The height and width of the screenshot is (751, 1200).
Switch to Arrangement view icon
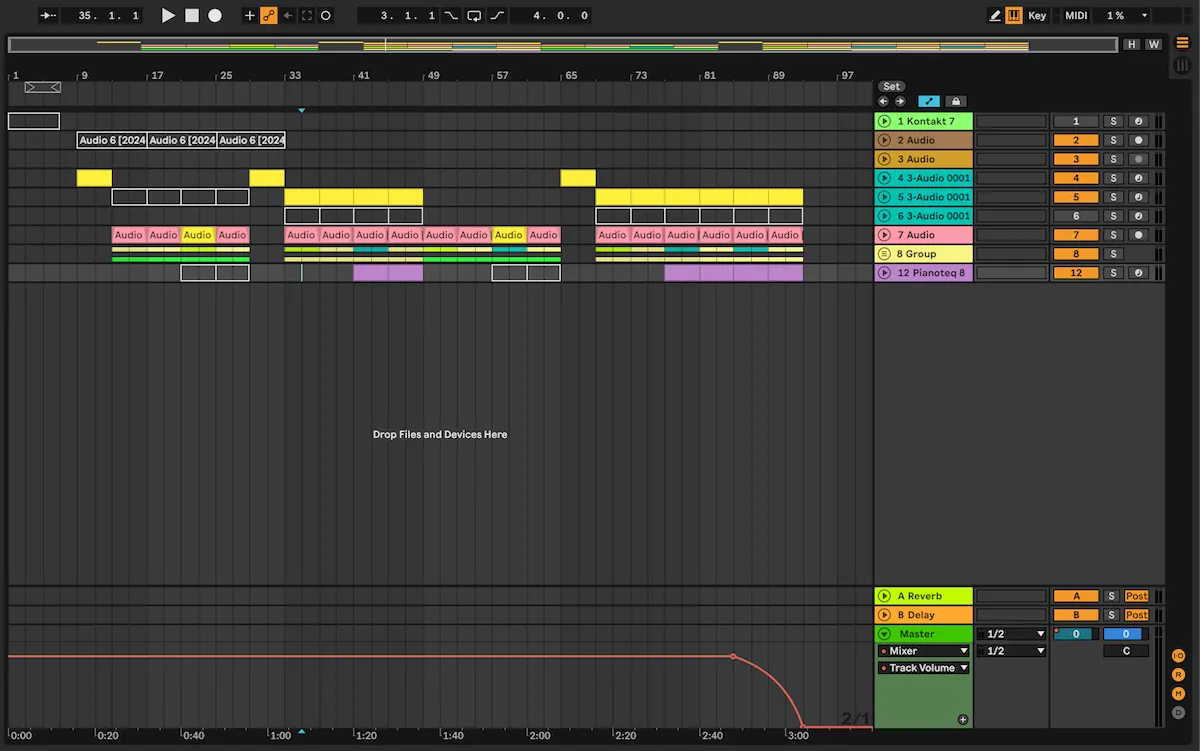point(1182,42)
